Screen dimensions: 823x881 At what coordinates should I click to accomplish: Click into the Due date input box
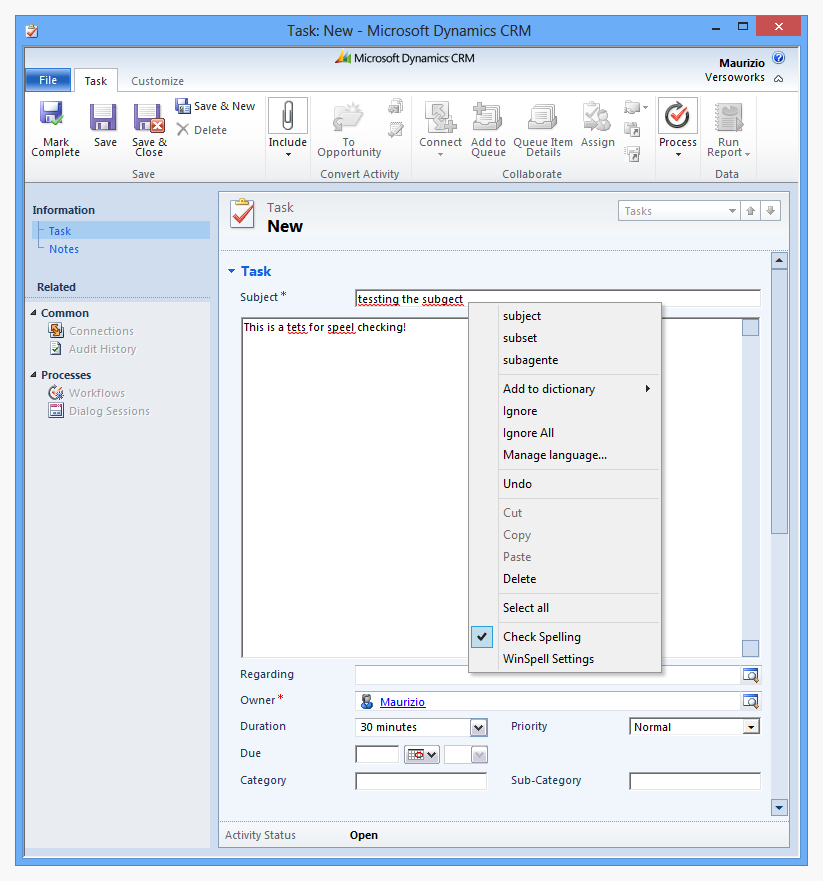[x=377, y=754]
